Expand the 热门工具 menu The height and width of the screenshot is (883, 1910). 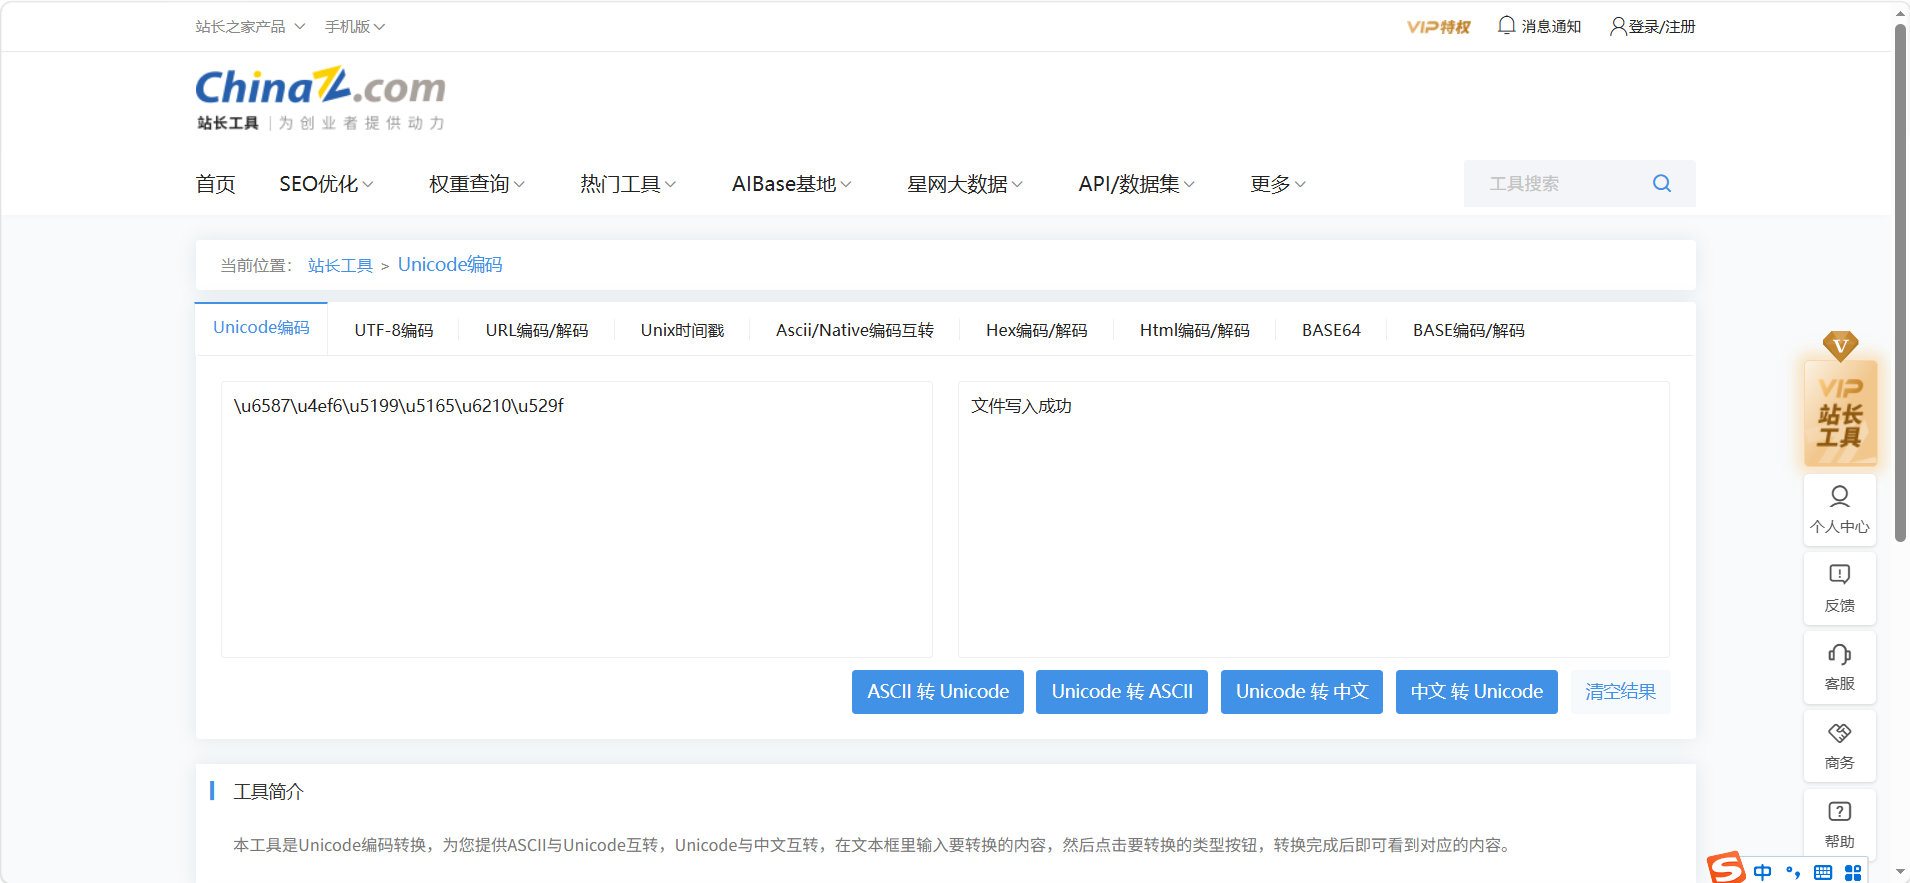point(628,184)
